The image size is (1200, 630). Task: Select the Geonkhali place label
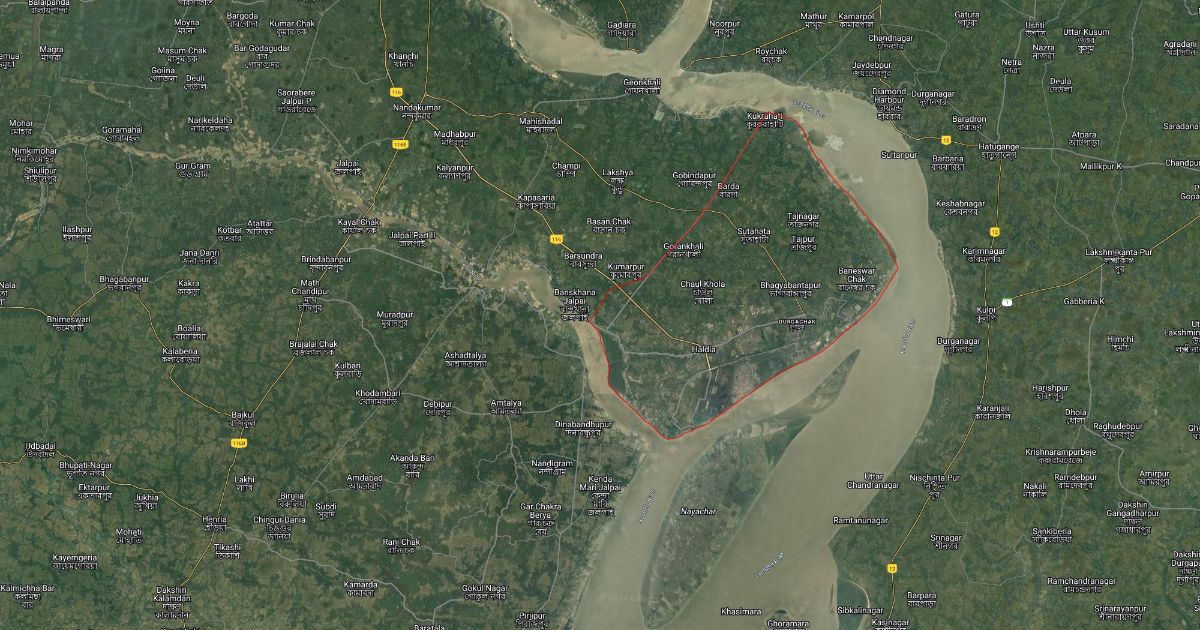coord(643,81)
